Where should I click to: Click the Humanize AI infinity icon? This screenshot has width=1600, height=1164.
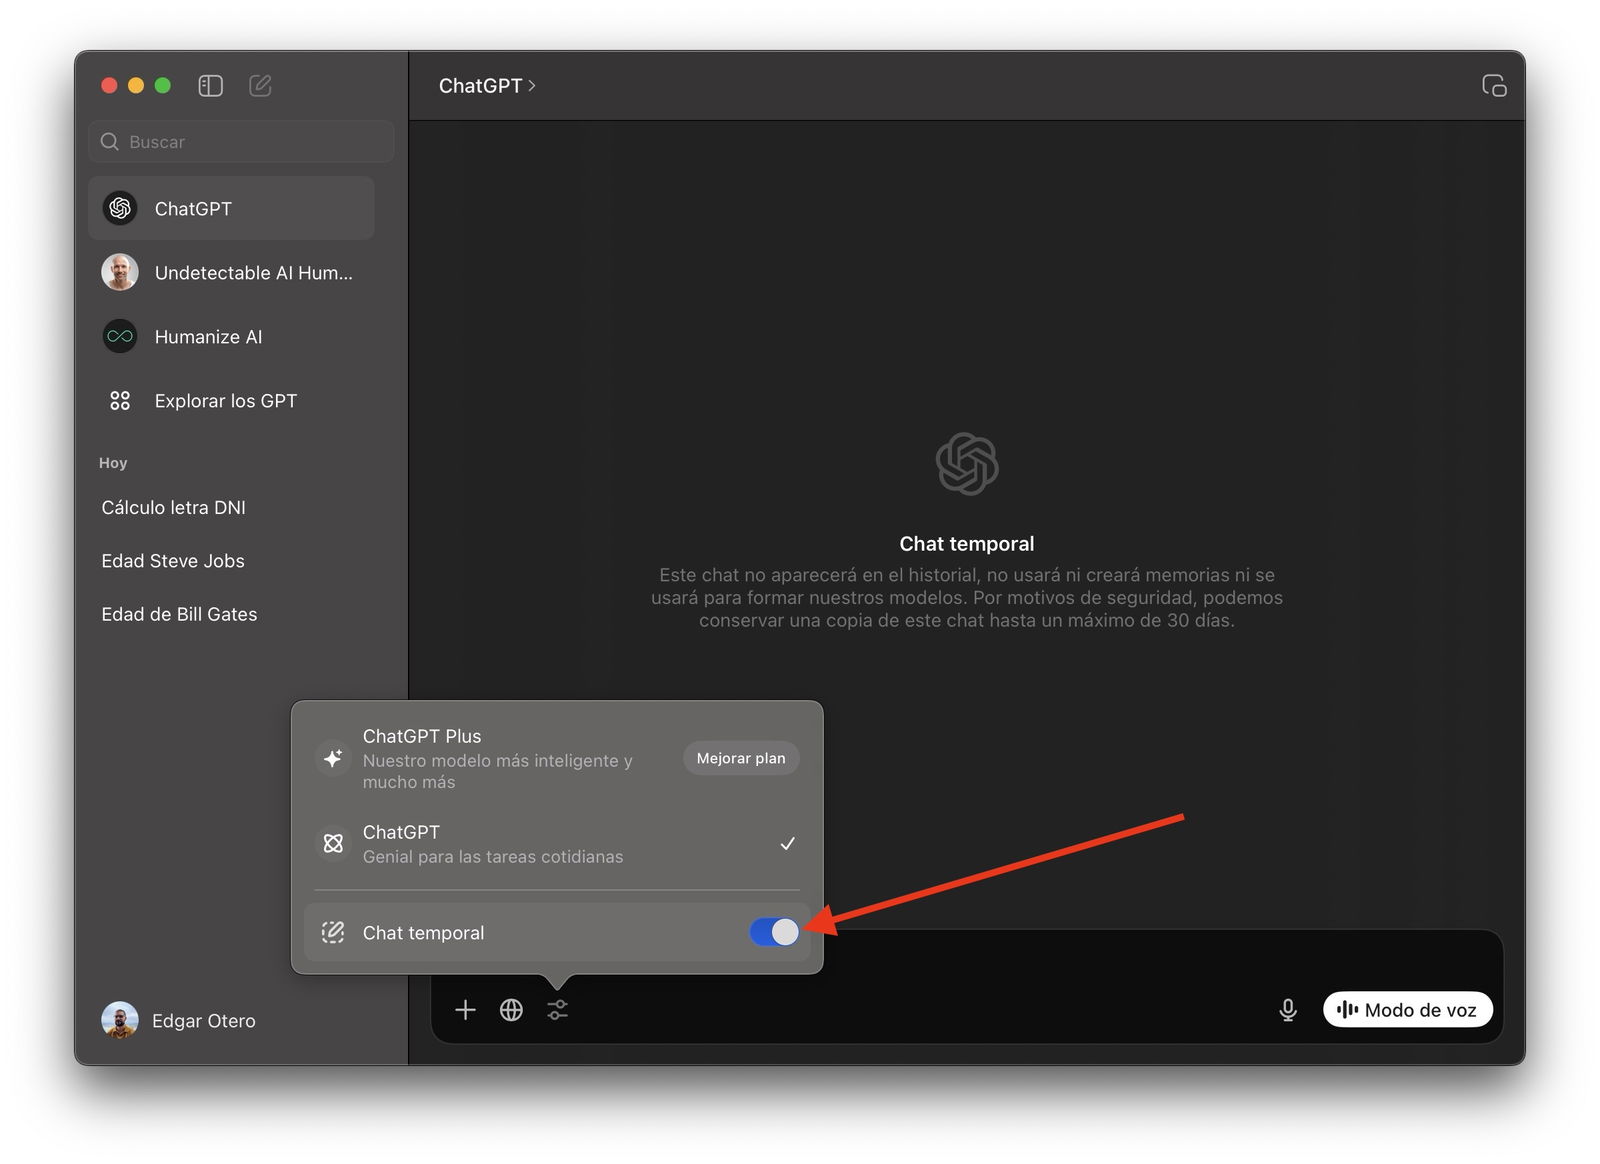(x=120, y=336)
